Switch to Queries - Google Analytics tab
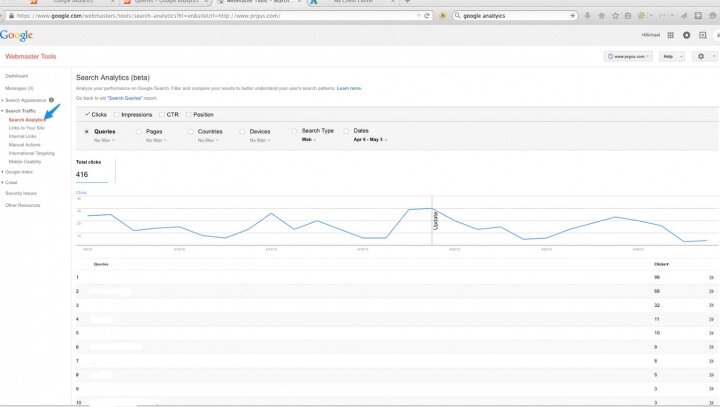The width and height of the screenshot is (720, 407). pyautogui.click(x=167, y=2)
